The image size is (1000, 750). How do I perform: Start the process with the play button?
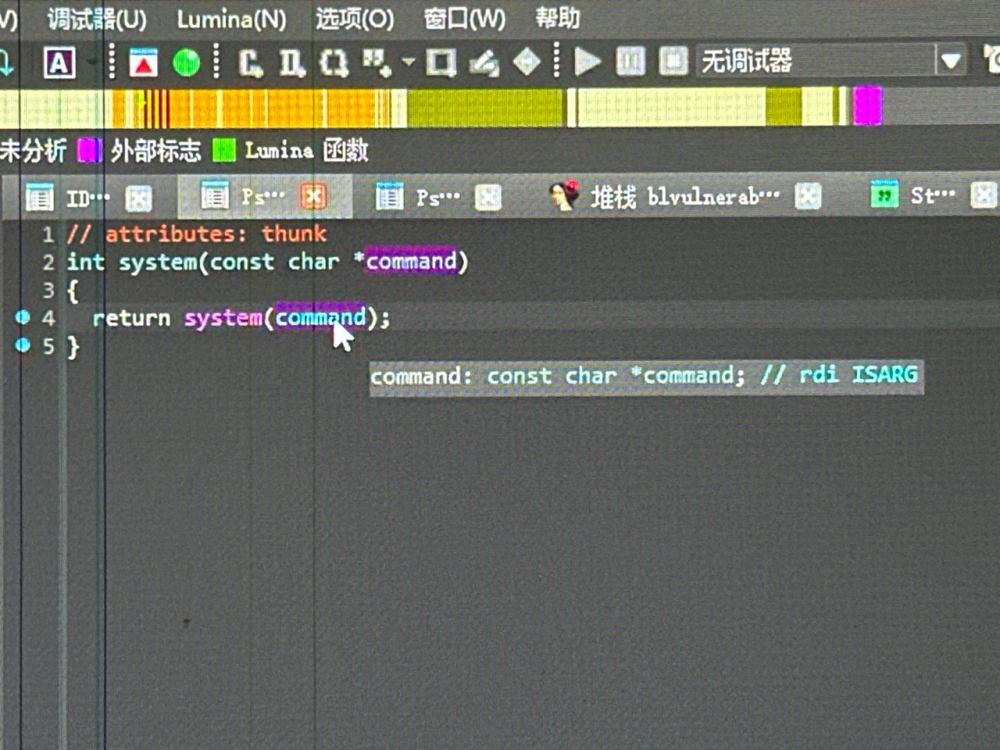587,62
